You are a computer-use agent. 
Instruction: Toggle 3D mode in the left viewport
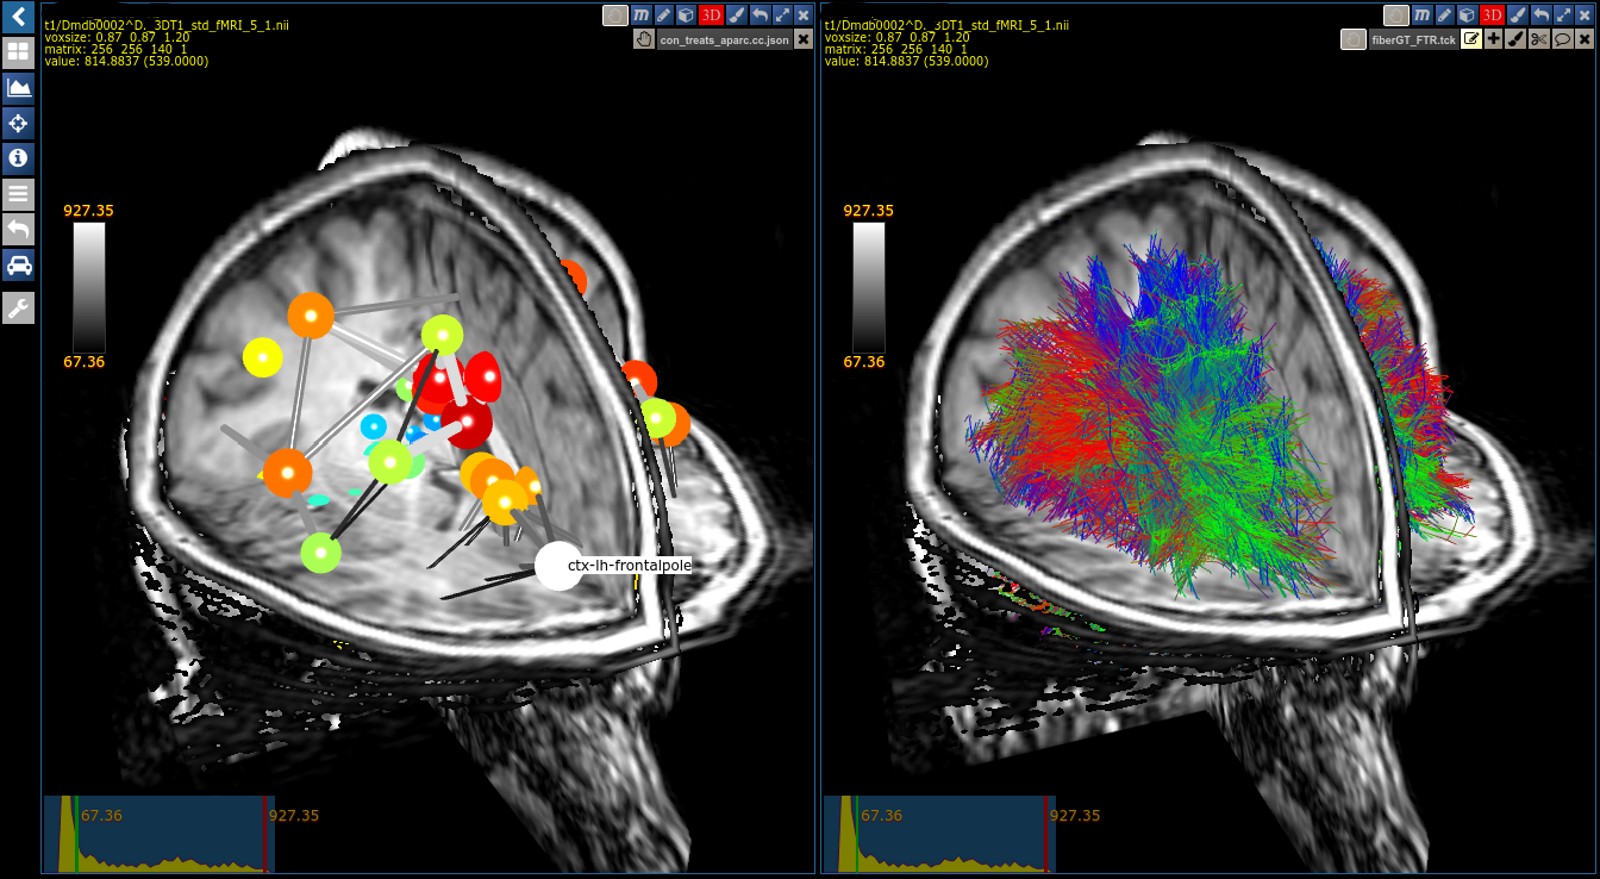(x=711, y=15)
